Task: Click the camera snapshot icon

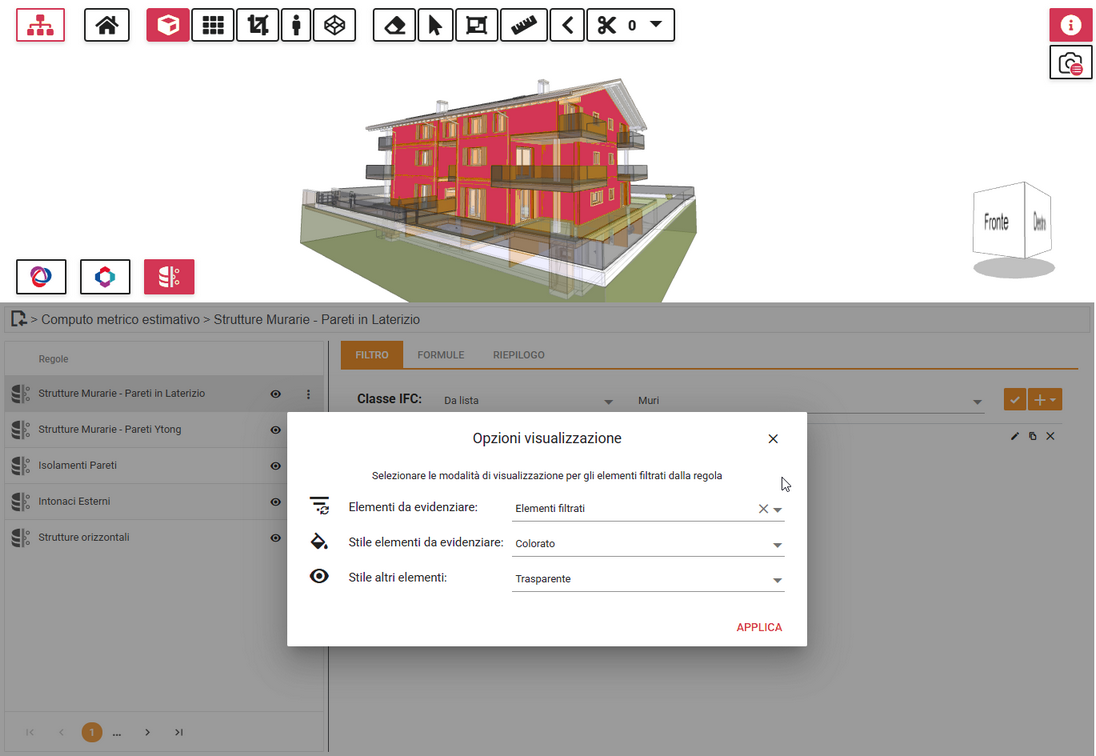Action: [x=1070, y=63]
